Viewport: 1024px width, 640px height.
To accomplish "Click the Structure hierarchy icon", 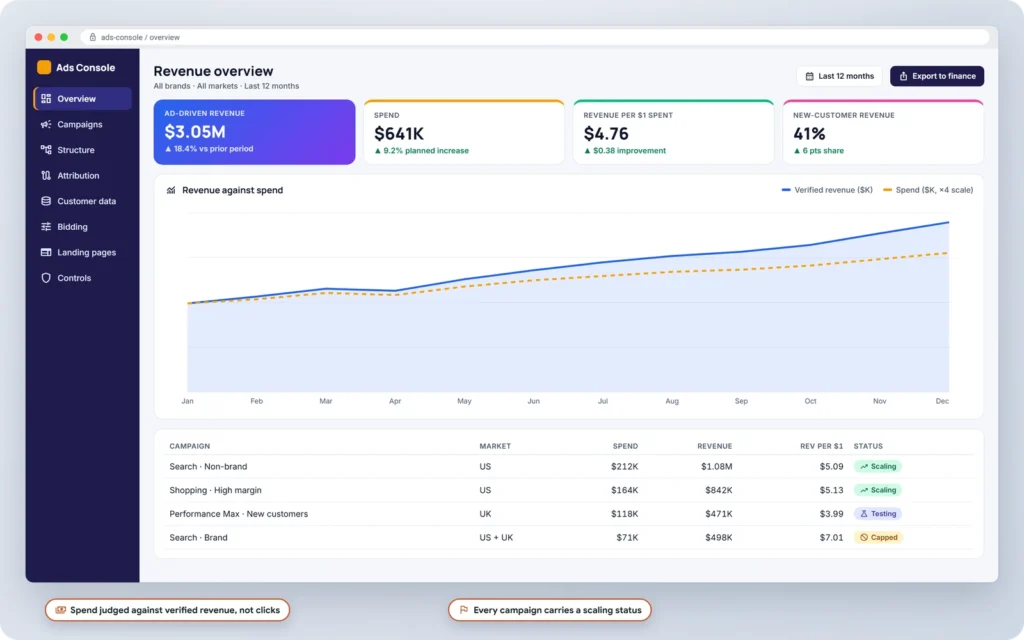I will (46, 150).
